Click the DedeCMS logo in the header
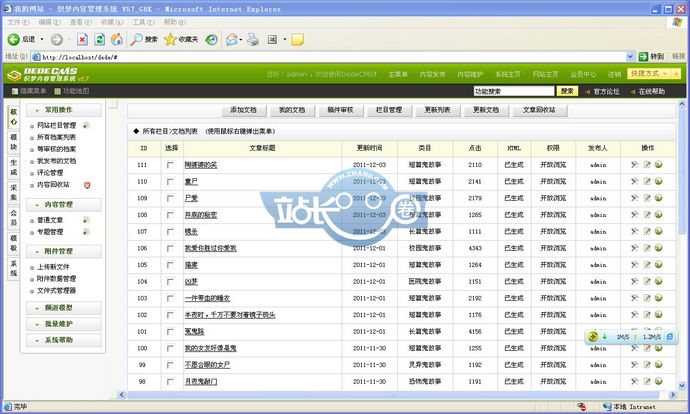The image size is (690, 414). pyautogui.click(x=48, y=74)
